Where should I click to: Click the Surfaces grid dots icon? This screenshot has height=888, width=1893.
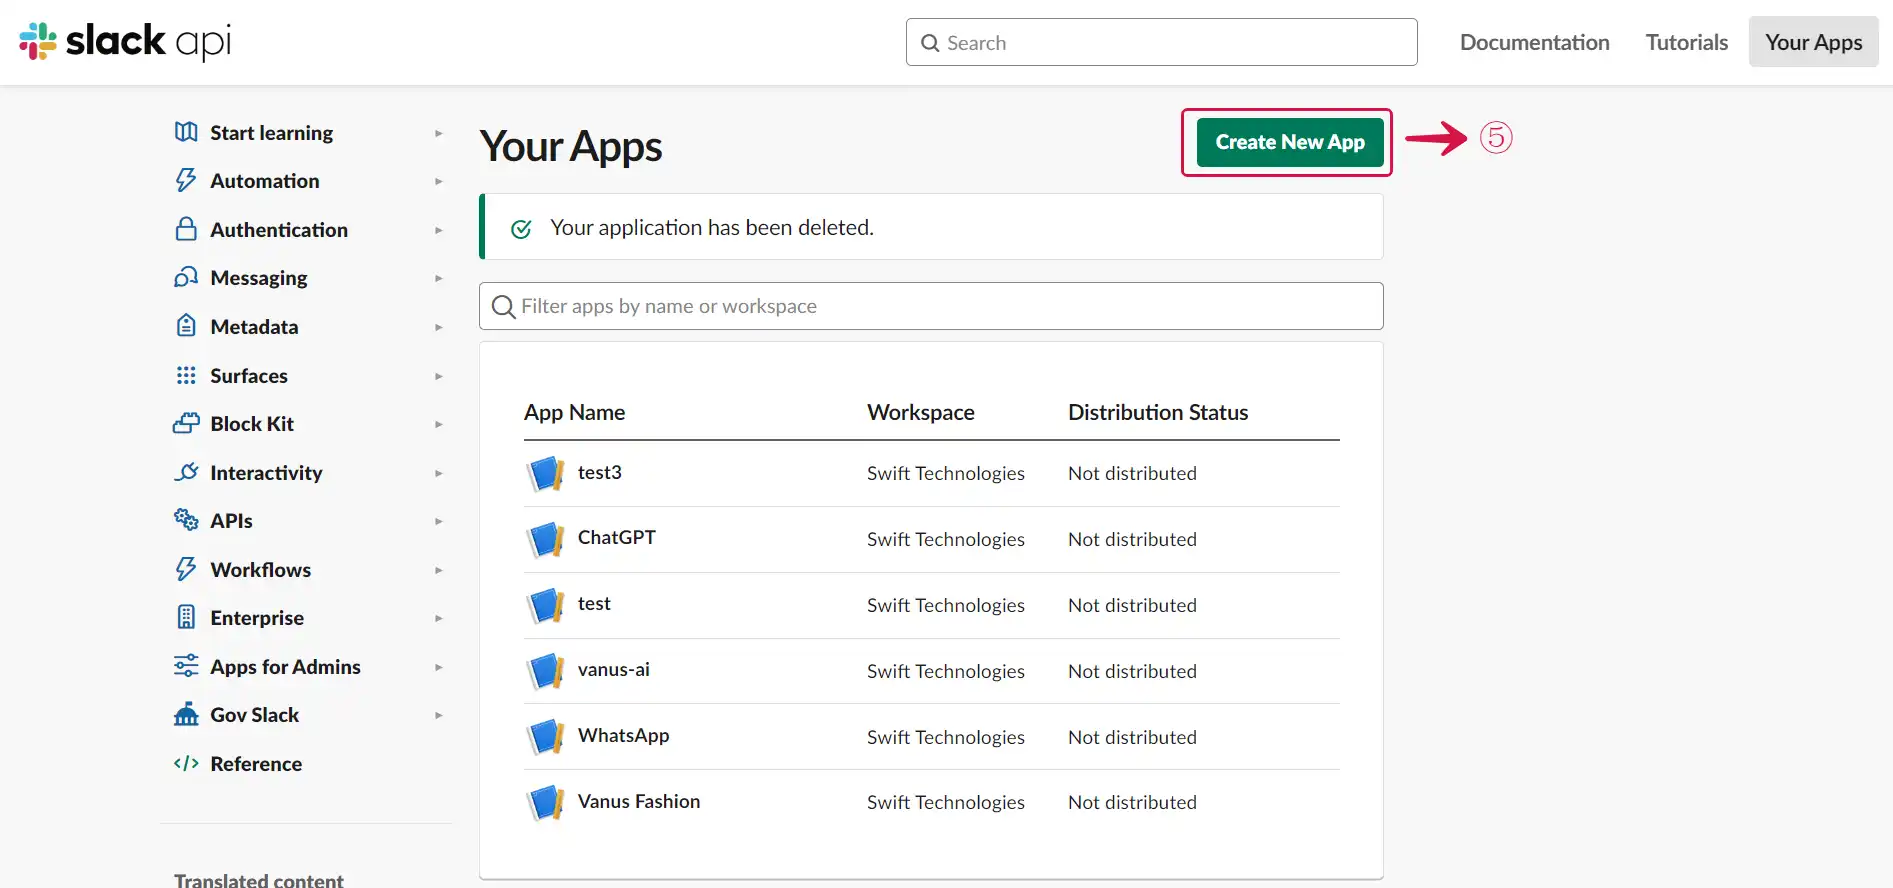[186, 375]
